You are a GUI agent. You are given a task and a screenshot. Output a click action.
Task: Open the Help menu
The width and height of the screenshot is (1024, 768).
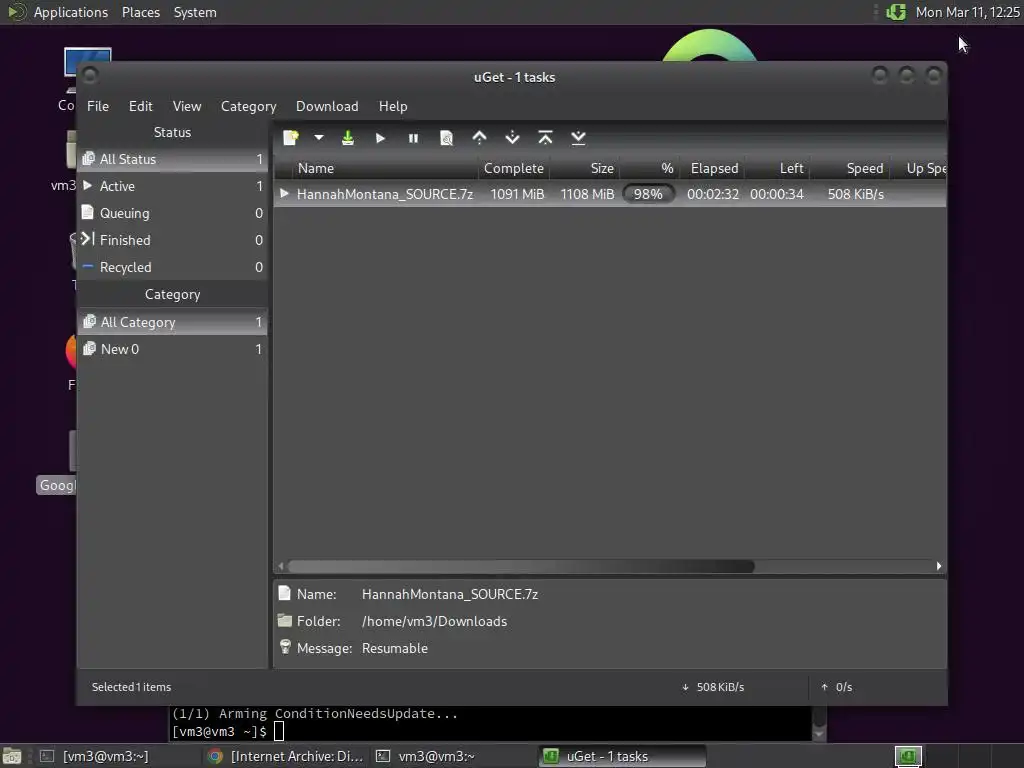coord(393,106)
